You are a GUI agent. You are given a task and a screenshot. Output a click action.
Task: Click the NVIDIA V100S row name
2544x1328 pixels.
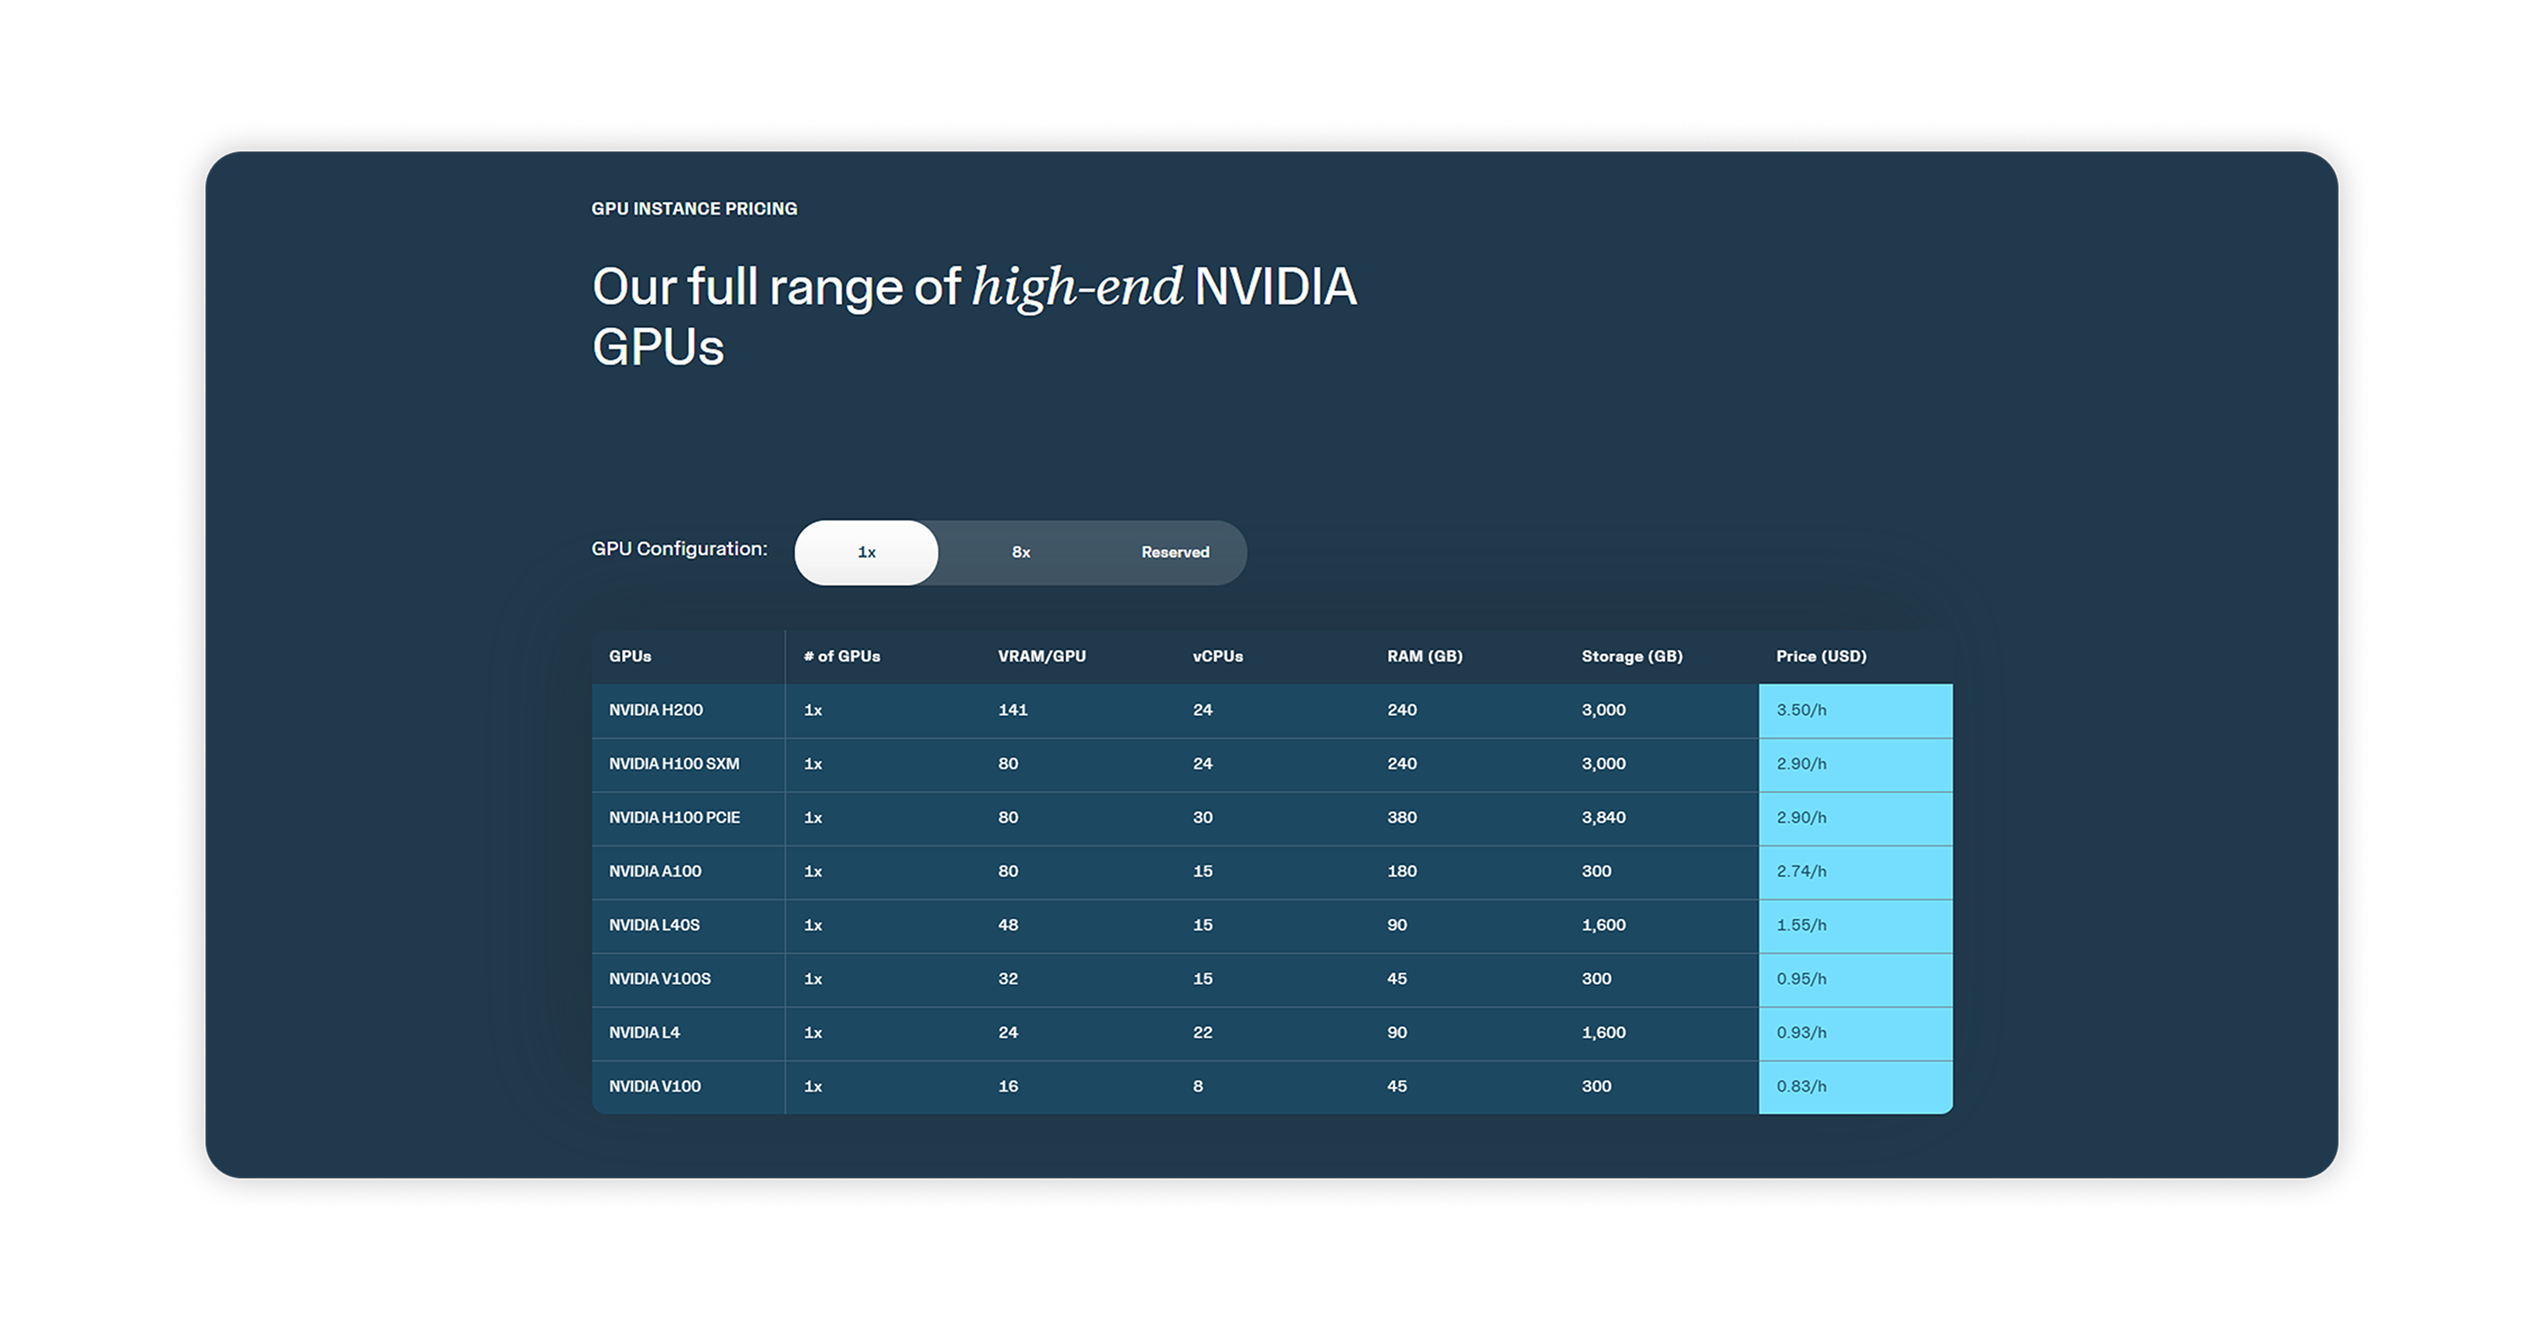pyautogui.click(x=660, y=979)
